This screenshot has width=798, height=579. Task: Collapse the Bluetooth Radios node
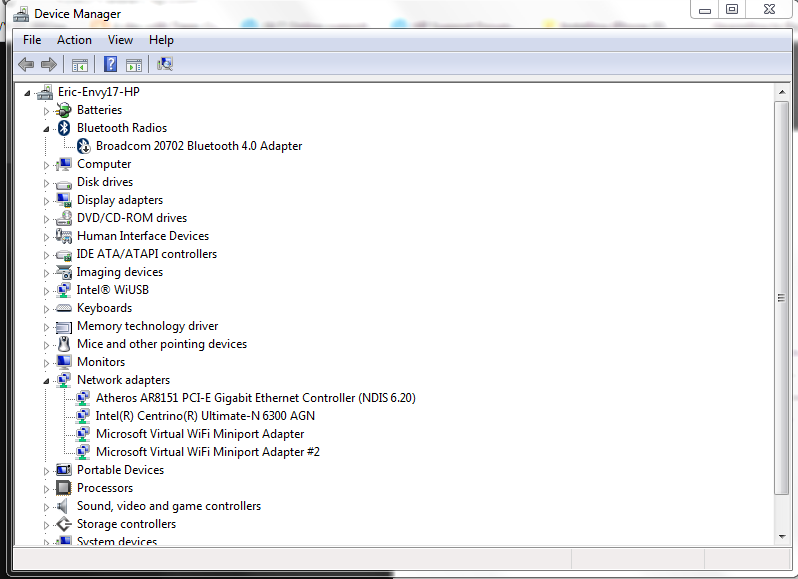pyautogui.click(x=46, y=129)
